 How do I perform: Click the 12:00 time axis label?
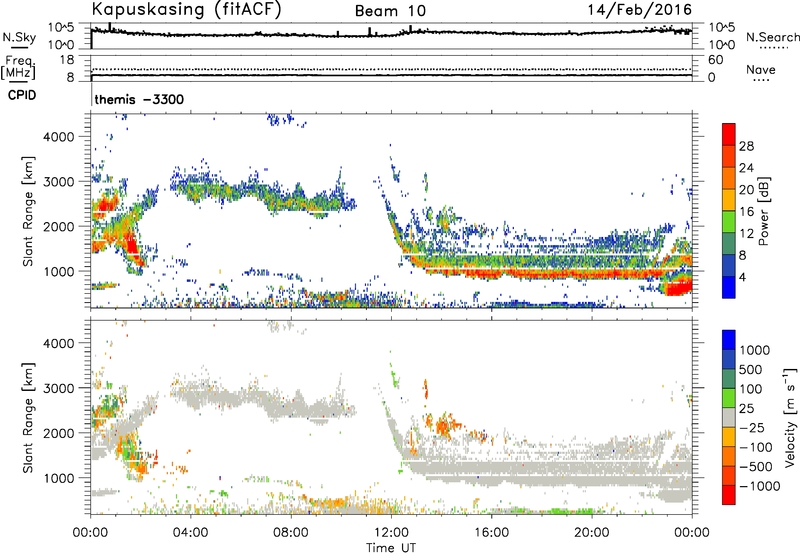[x=391, y=533]
